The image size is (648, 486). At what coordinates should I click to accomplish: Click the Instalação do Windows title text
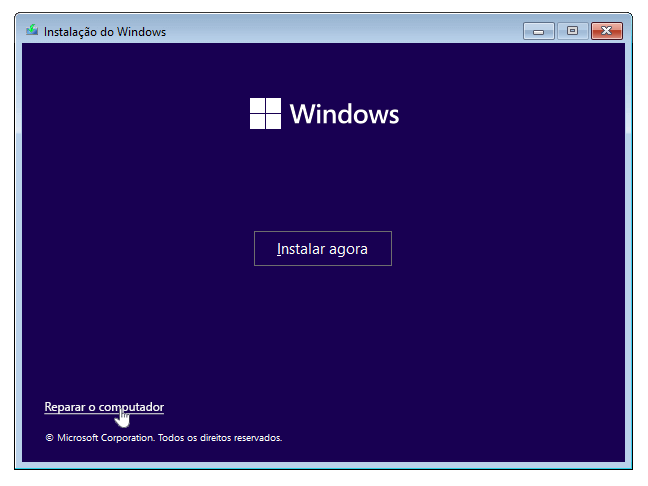pos(105,32)
